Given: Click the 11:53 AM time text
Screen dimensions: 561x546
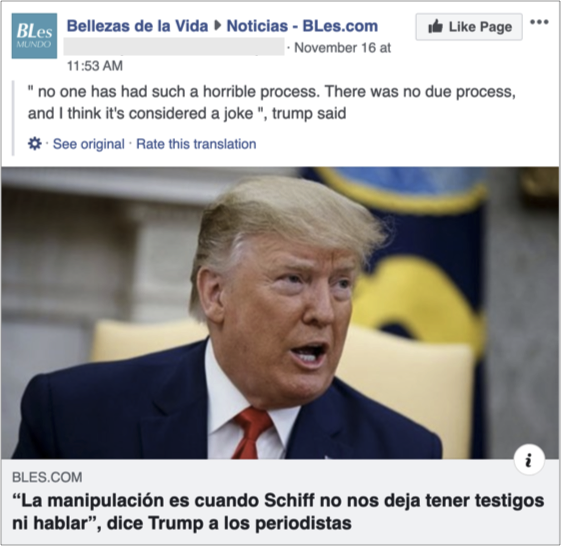Looking at the screenshot, I should click(x=95, y=66).
